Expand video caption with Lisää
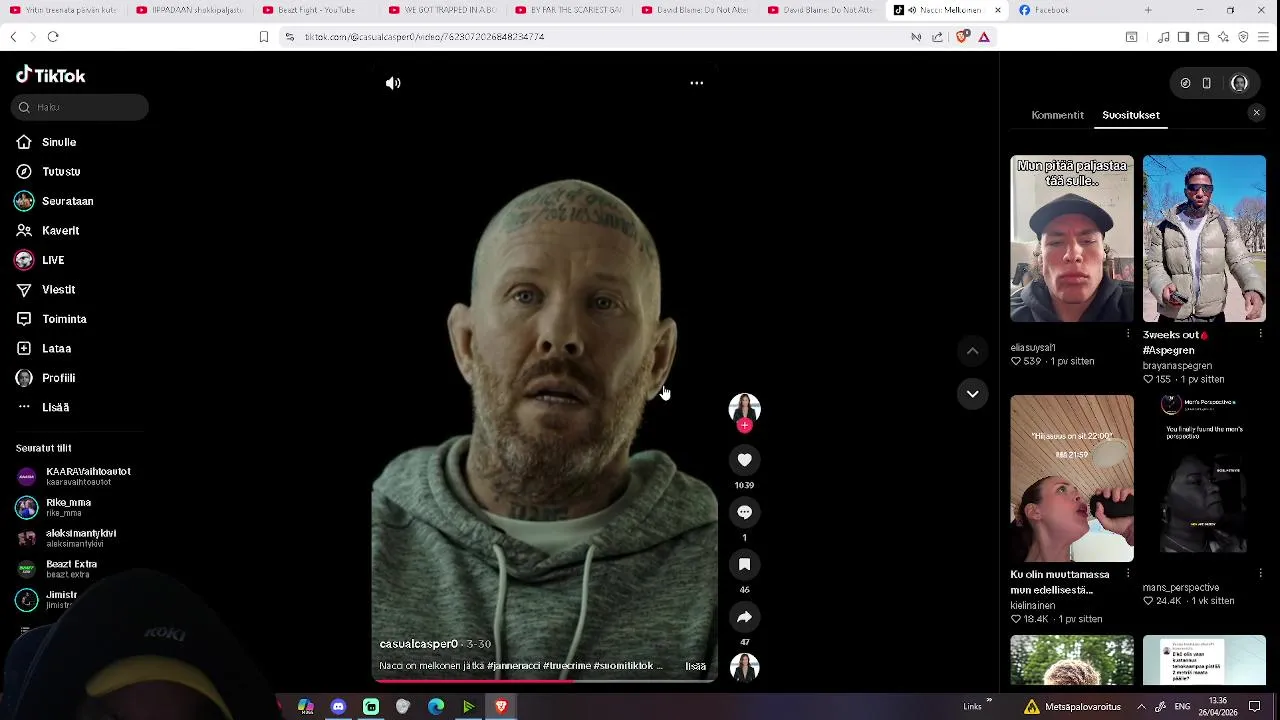The width and height of the screenshot is (1280, 720). (695, 666)
